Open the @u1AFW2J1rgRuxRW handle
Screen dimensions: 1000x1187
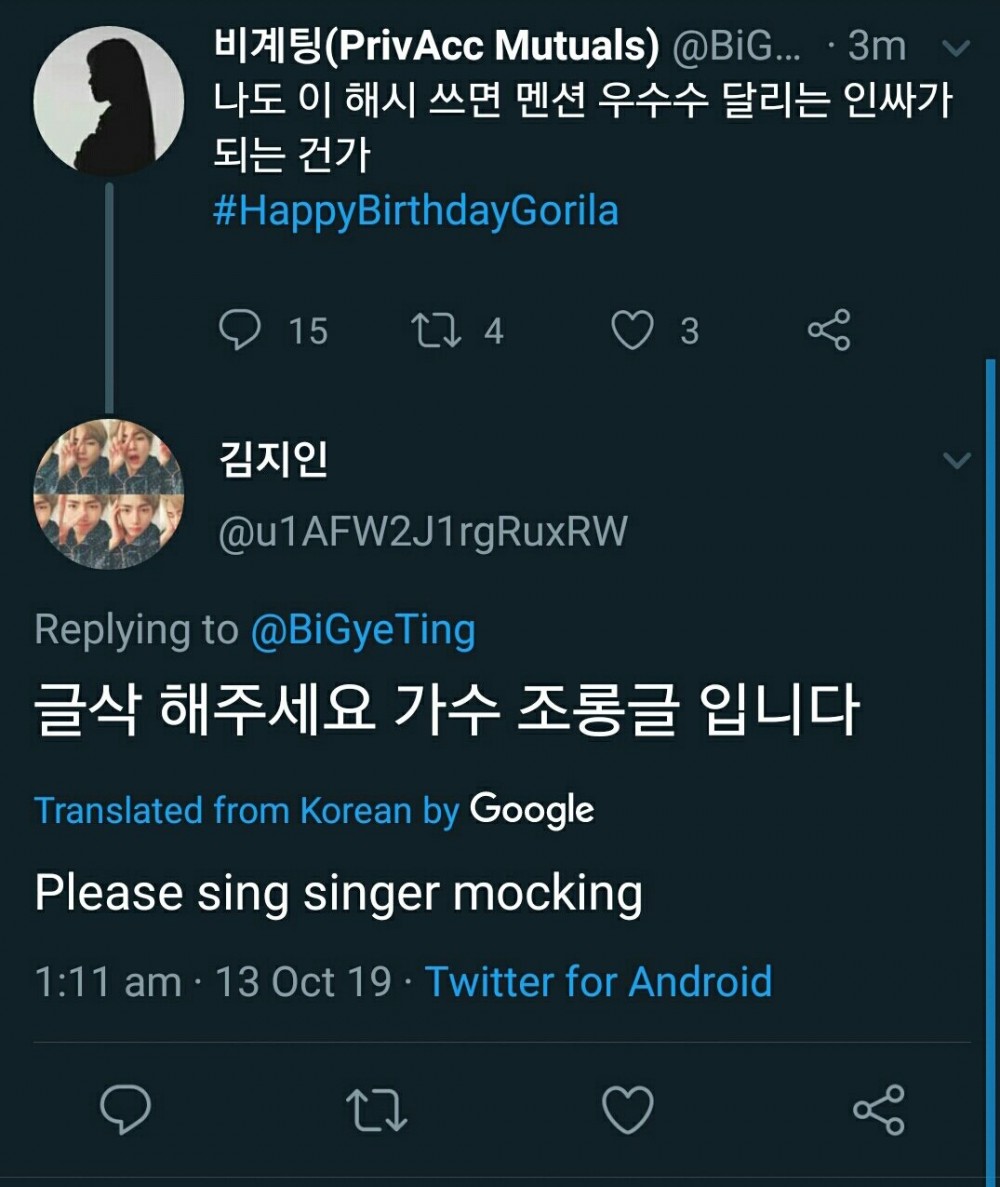(x=422, y=532)
